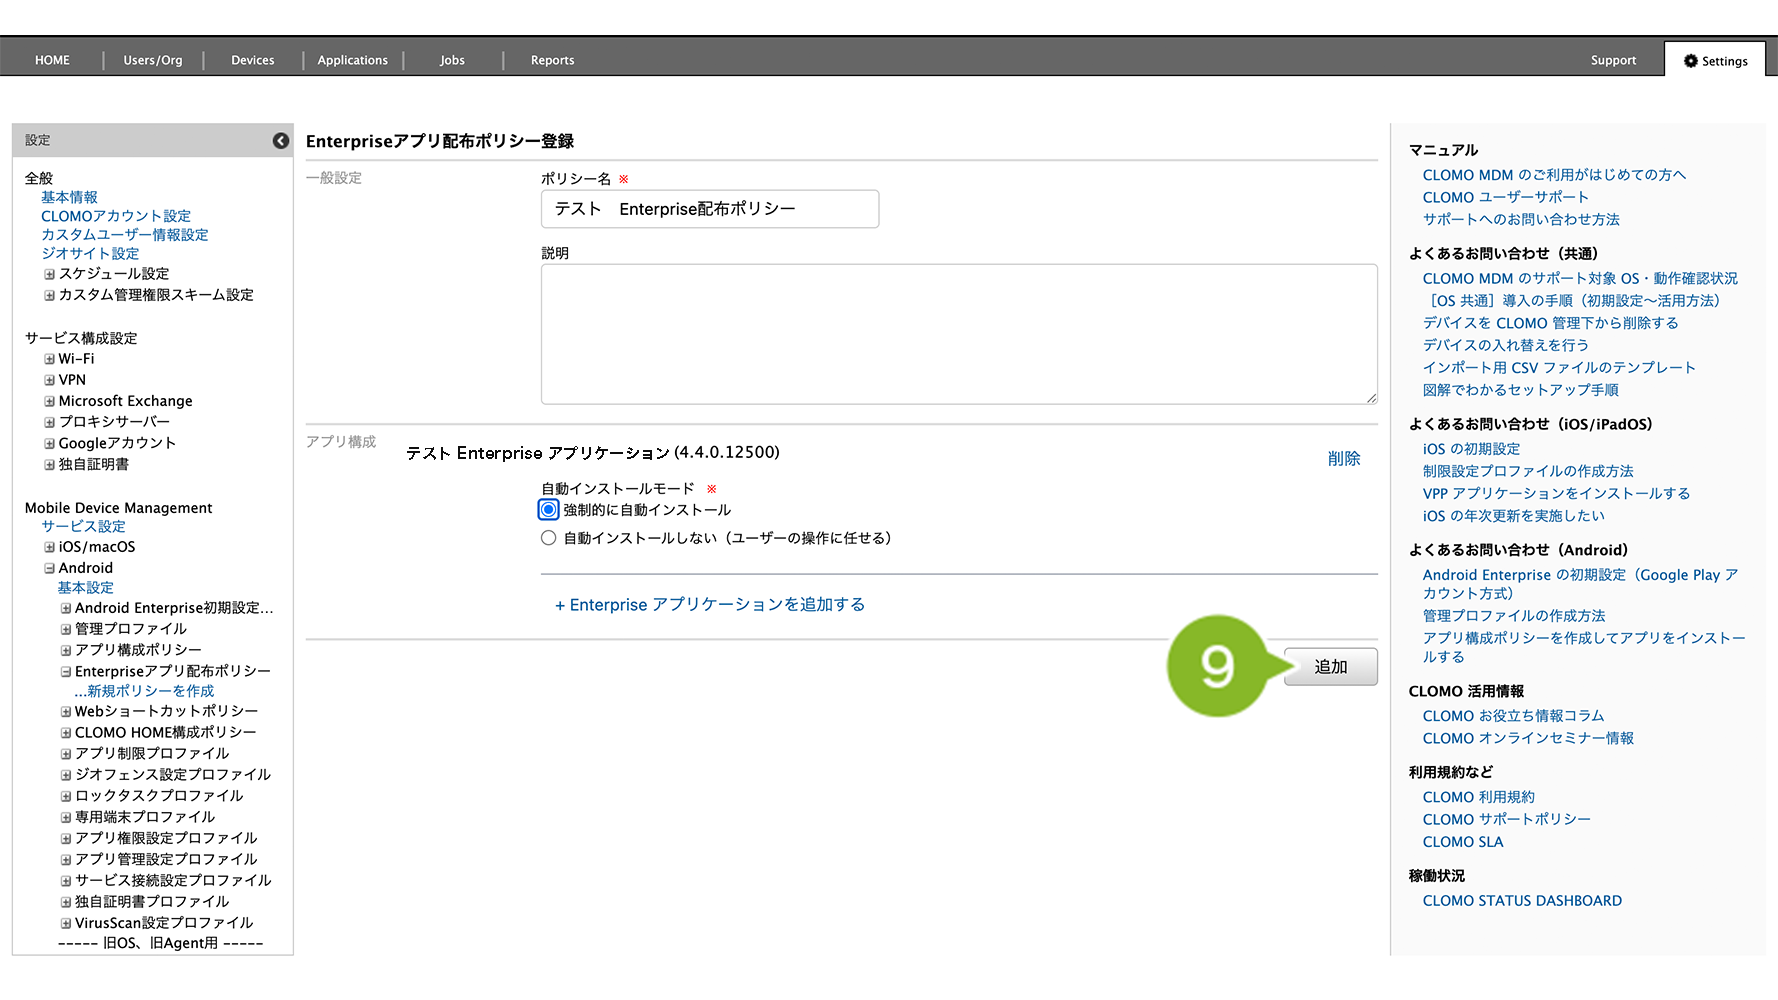Collapse the 設定 sidebar with arrow icon
Viewport: 1778px width, 1000px height.
point(281,141)
